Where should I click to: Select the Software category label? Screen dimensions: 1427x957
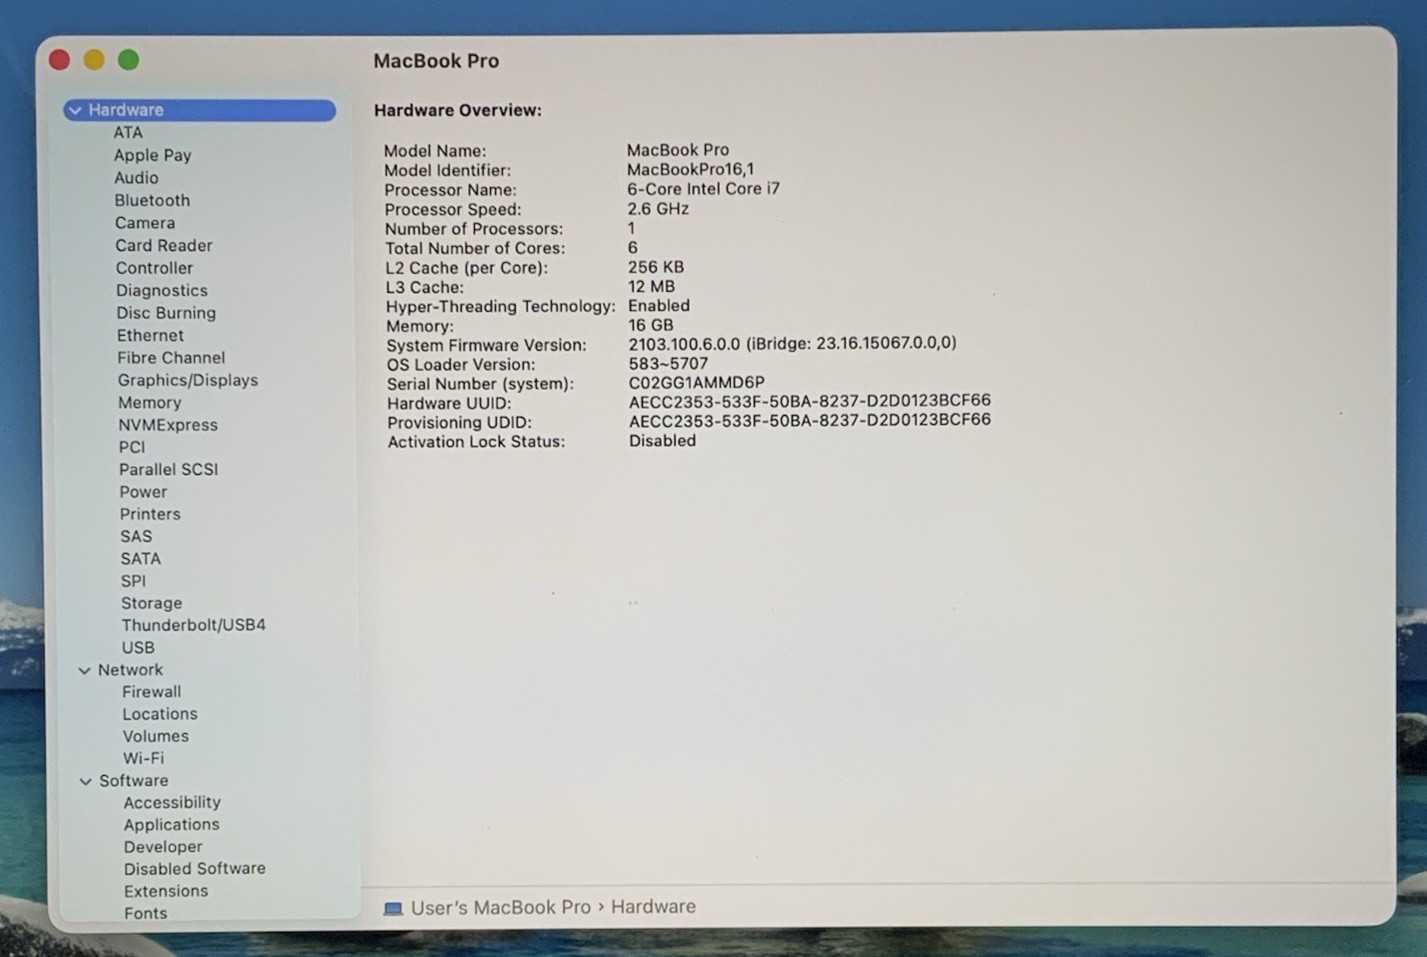click(134, 781)
